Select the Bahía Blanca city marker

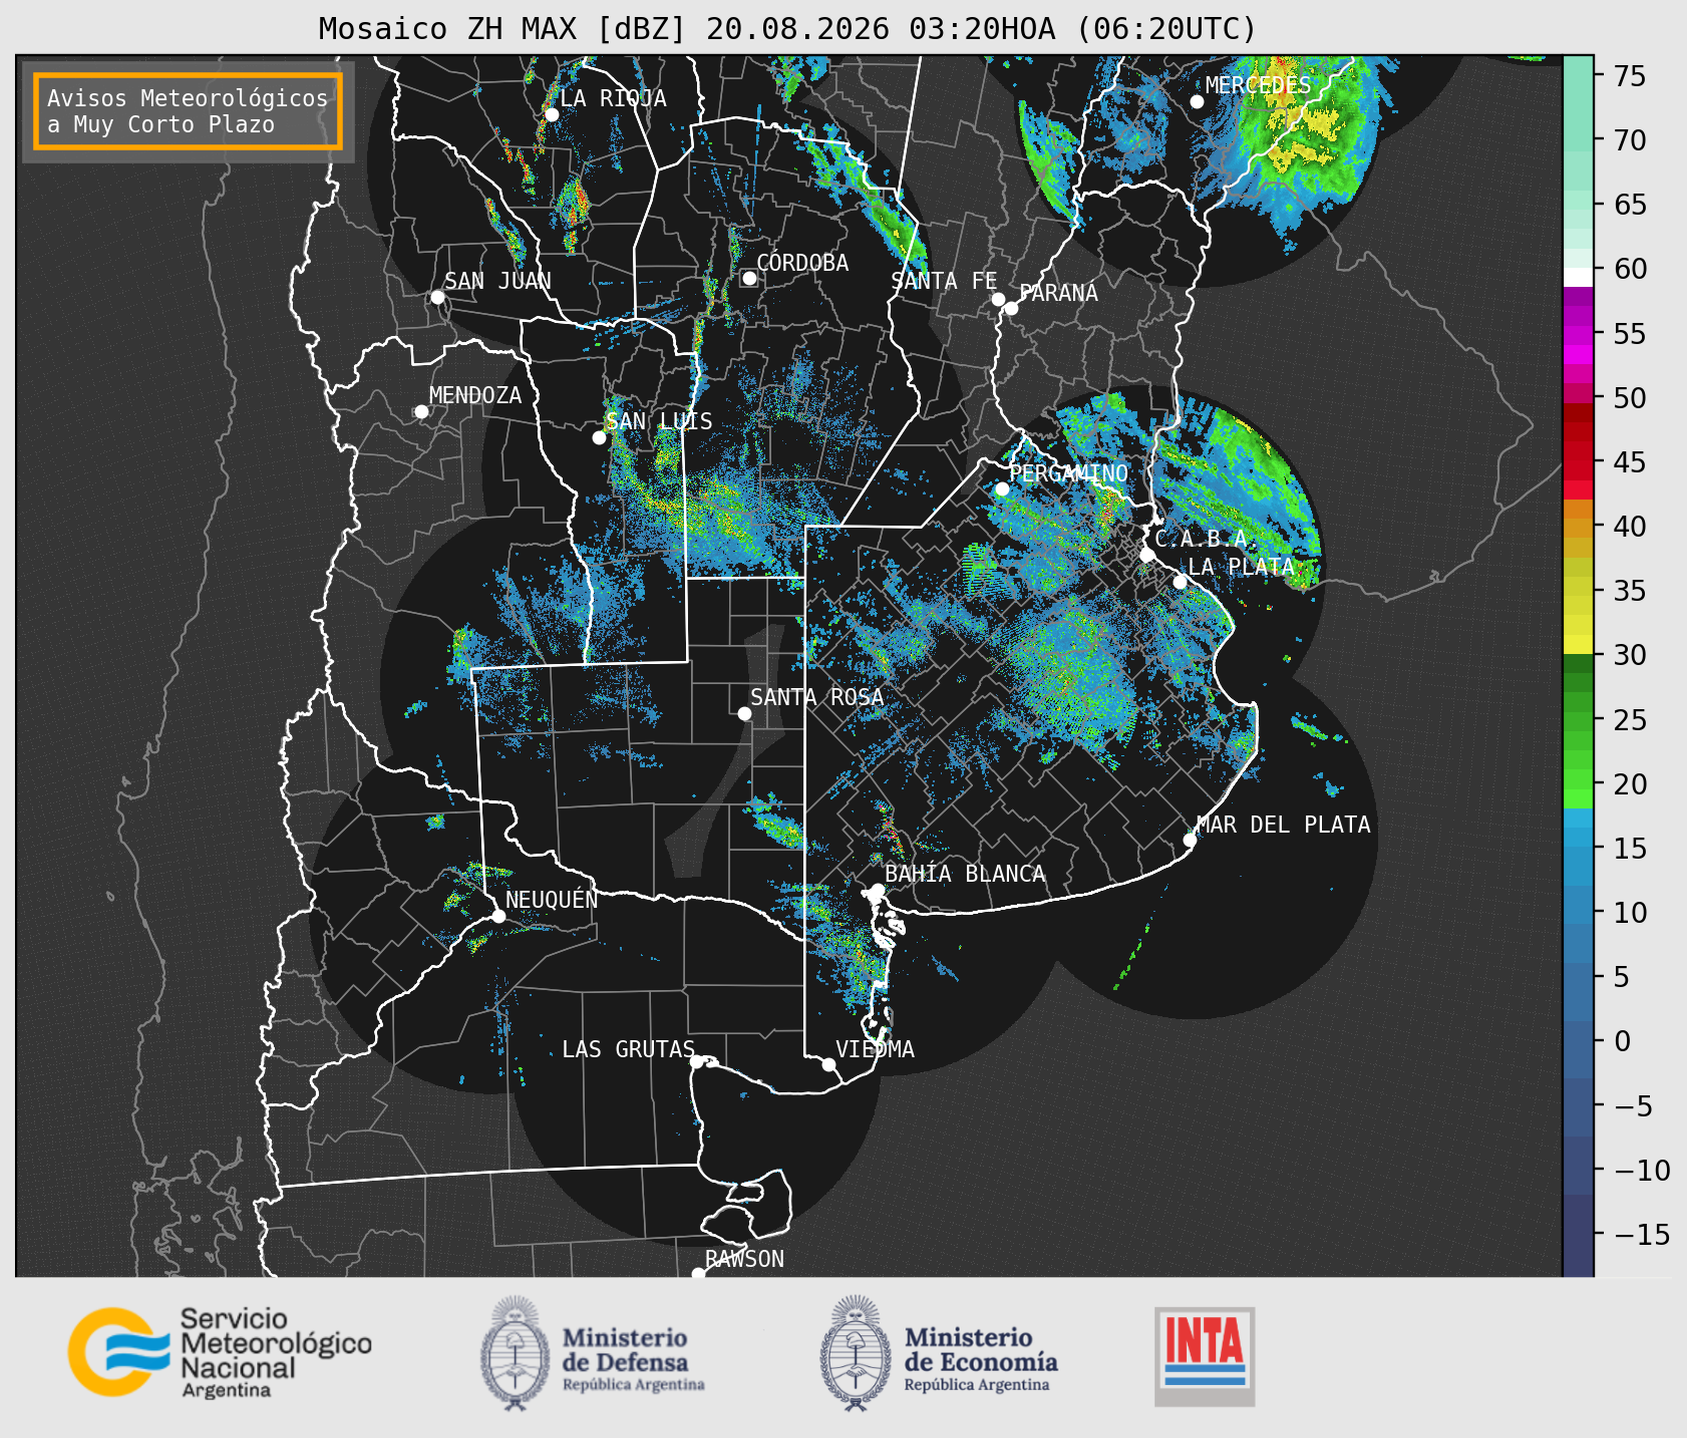pos(877,890)
